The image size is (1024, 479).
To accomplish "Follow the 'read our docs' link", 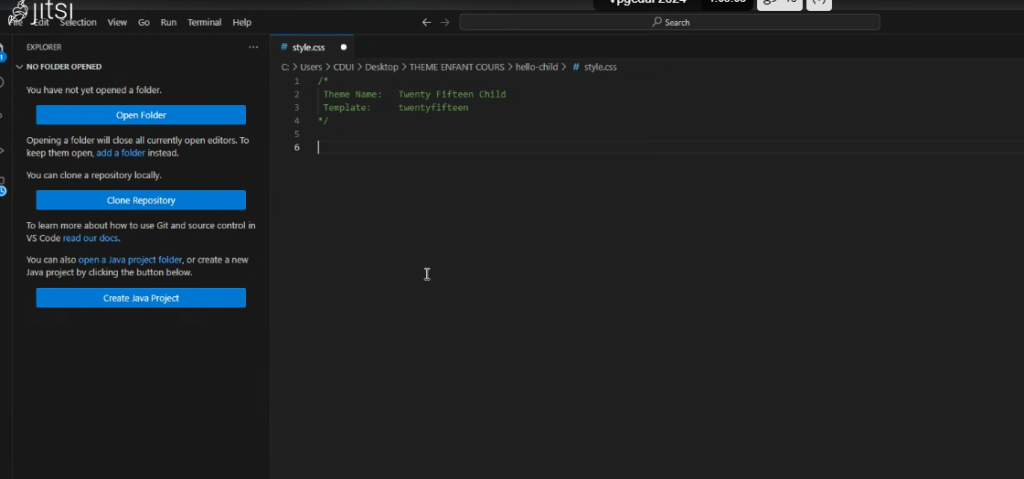I will (x=91, y=238).
